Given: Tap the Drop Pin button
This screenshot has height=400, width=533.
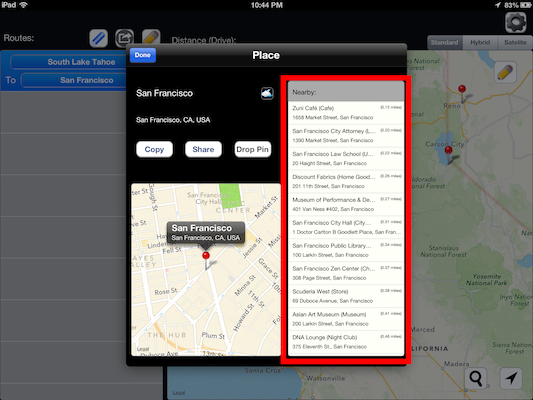Looking at the screenshot, I should point(253,149).
